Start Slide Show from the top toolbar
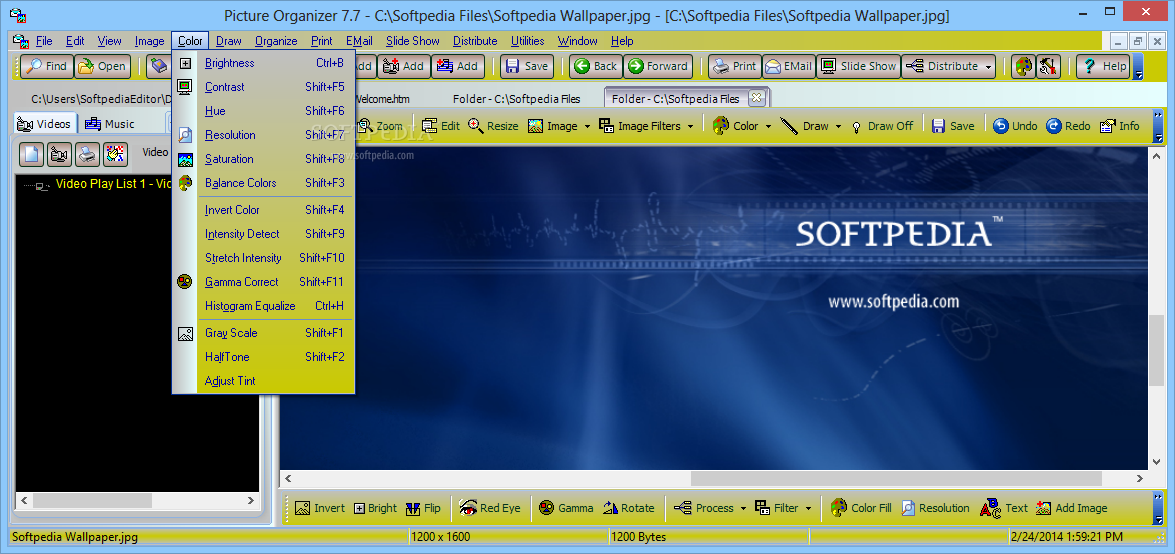Image resolution: width=1175 pixels, height=554 pixels. pyautogui.click(x=859, y=66)
